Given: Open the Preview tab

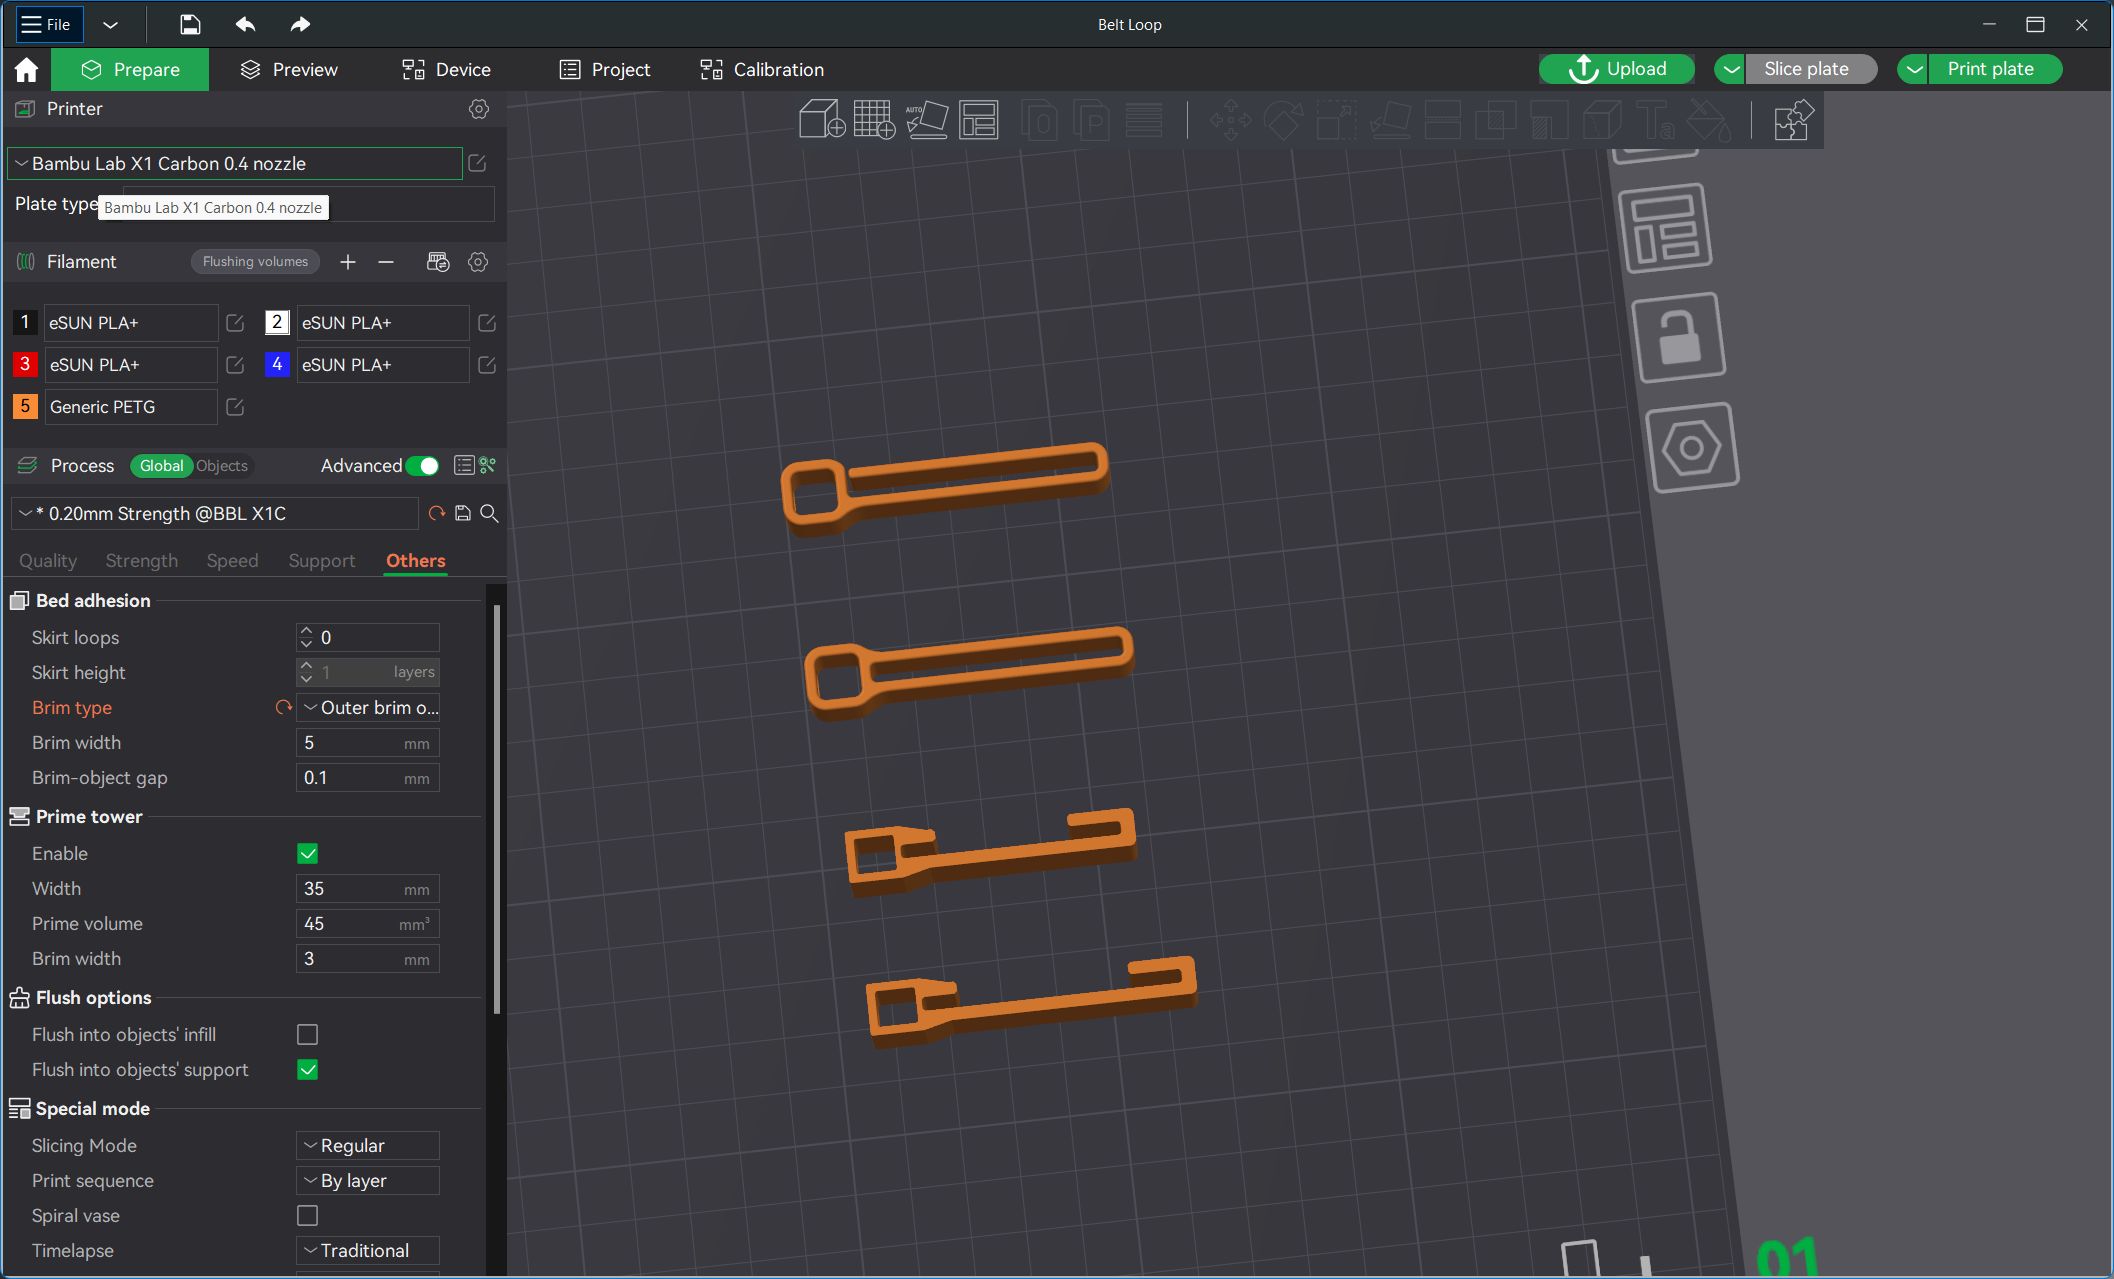Looking at the screenshot, I should (x=289, y=70).
